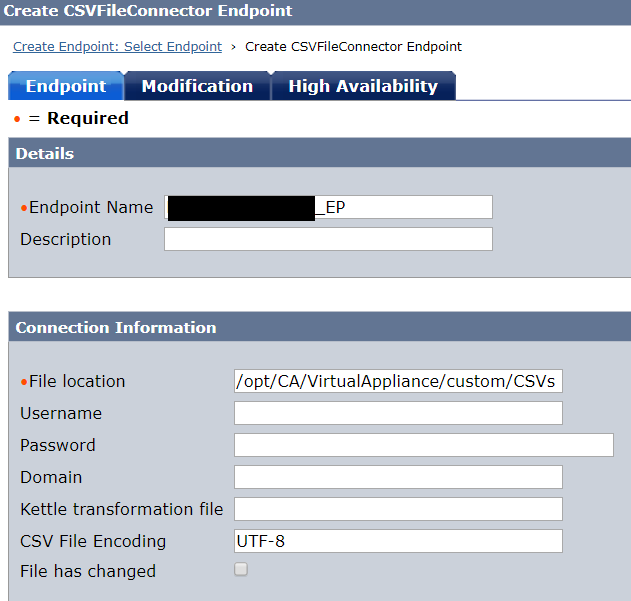Click the Create CSVFileConnector Endpoint breadcrumb text
The height and width of the screenshot is (601, 631).
(x=353, y=47)
